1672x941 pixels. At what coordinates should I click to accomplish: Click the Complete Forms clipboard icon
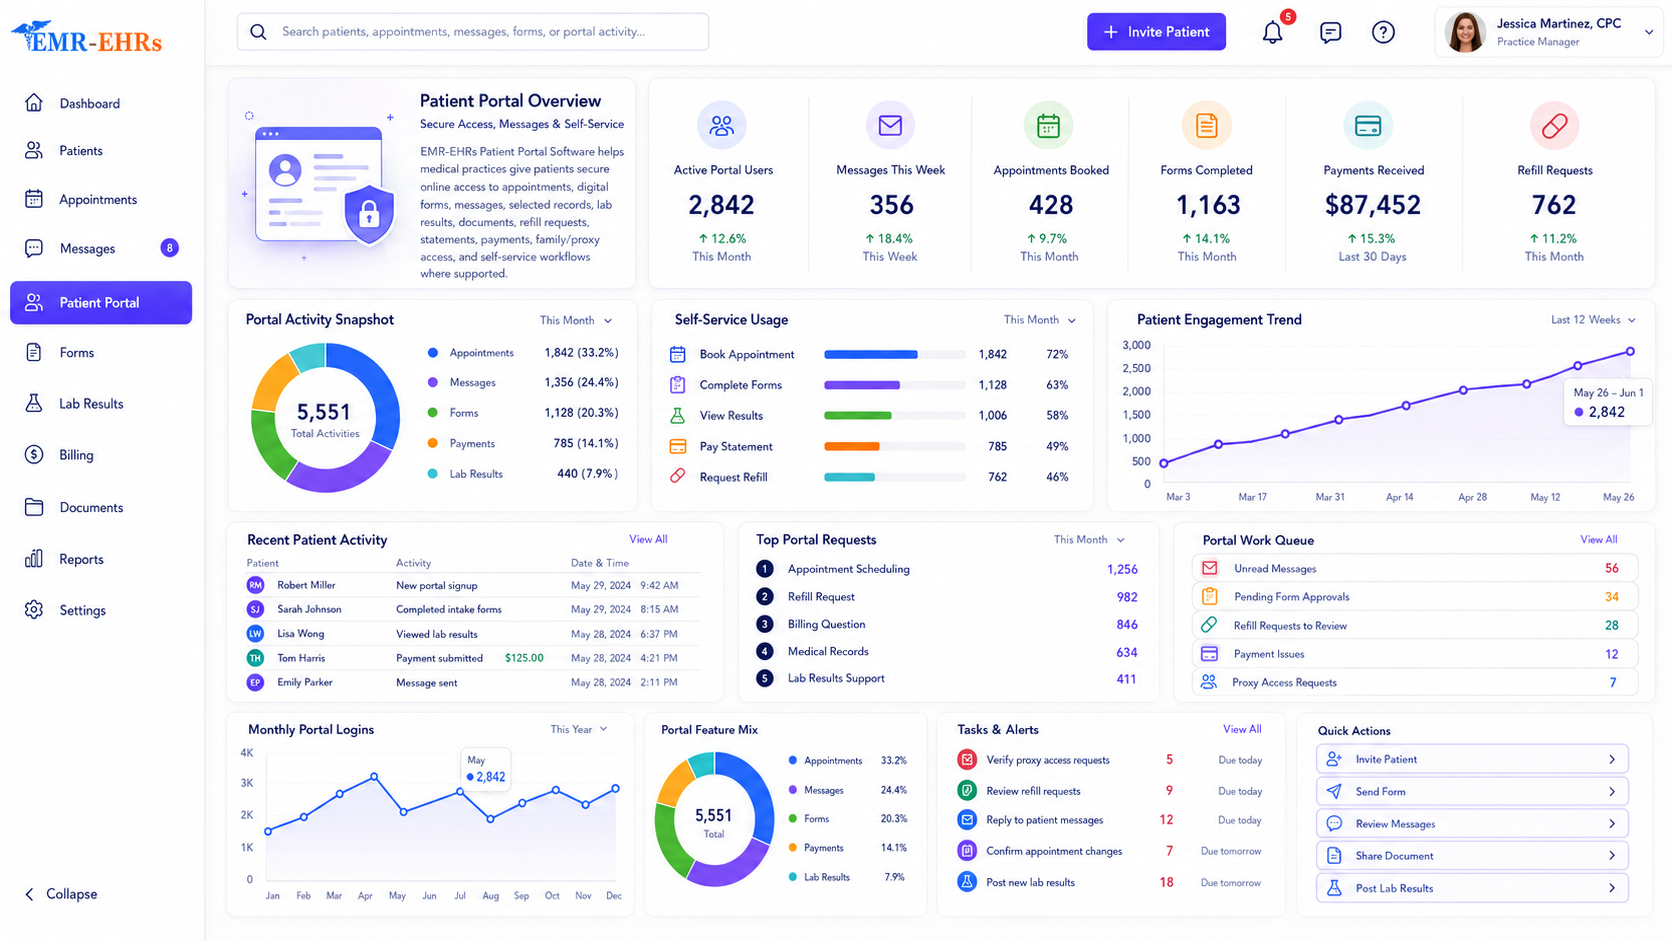pyautogui.click(x=677, y=385)
